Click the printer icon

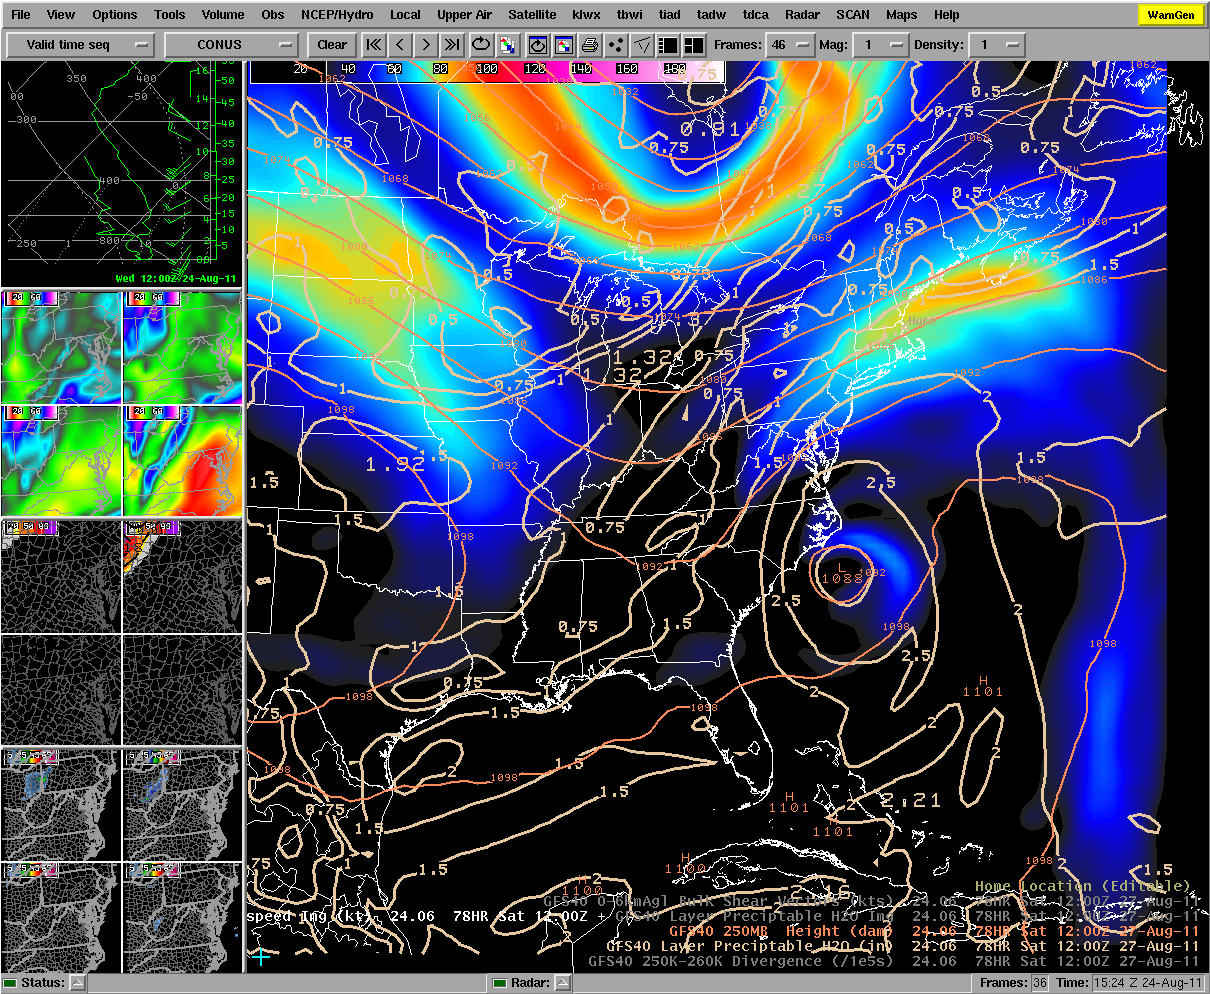590,45
